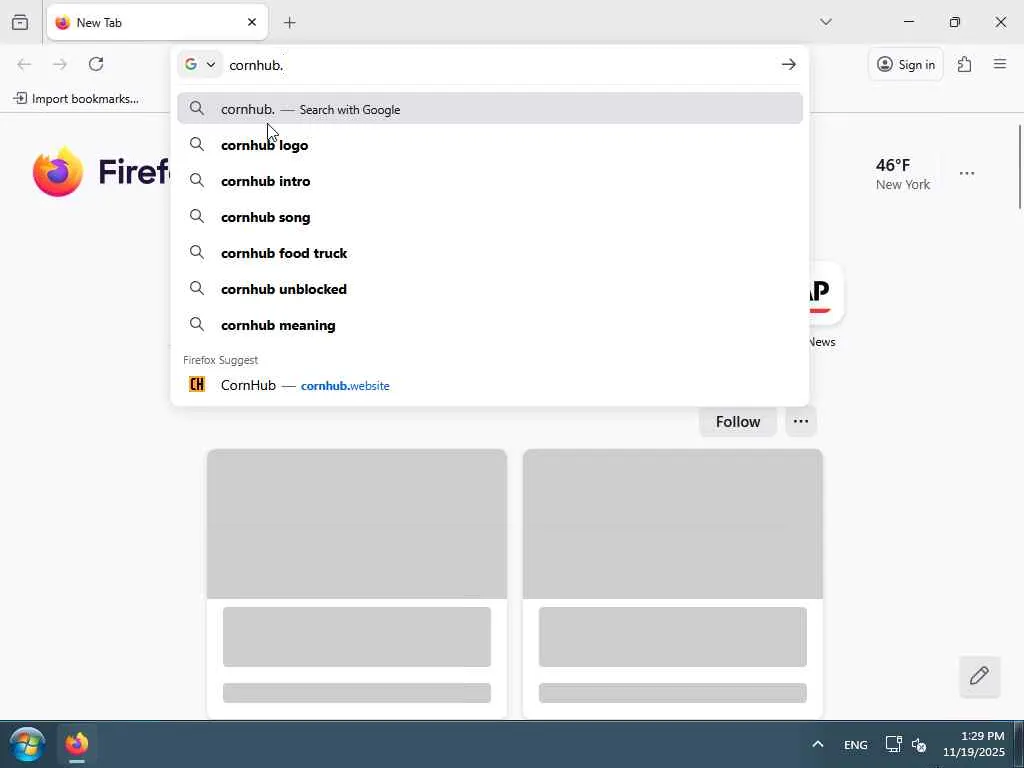The width and height of the screenshot is (1024, 768).
Task: Open the Extensions puzzle icon
Action: (x=965, y=64)
